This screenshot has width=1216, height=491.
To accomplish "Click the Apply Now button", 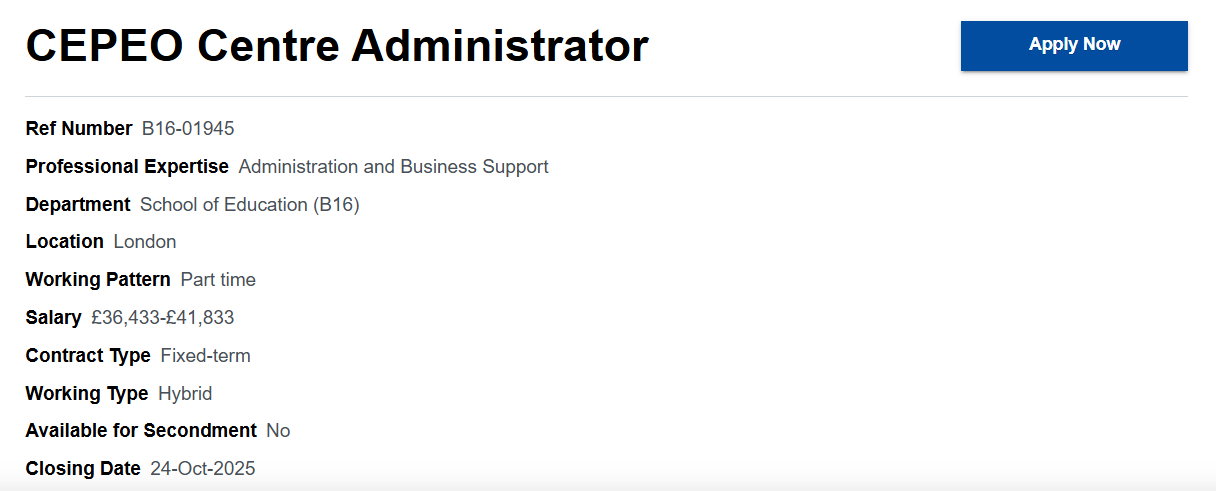I will 1074,45.
